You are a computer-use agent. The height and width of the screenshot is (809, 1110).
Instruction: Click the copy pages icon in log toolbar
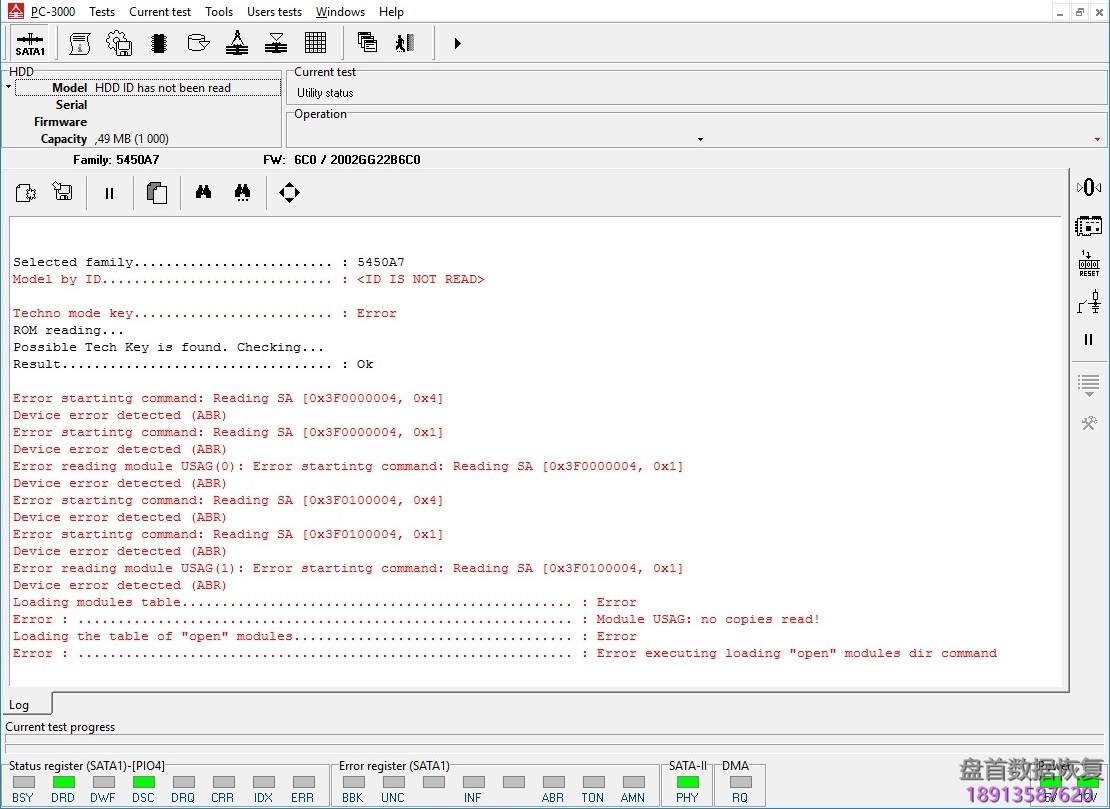(156, 193)
